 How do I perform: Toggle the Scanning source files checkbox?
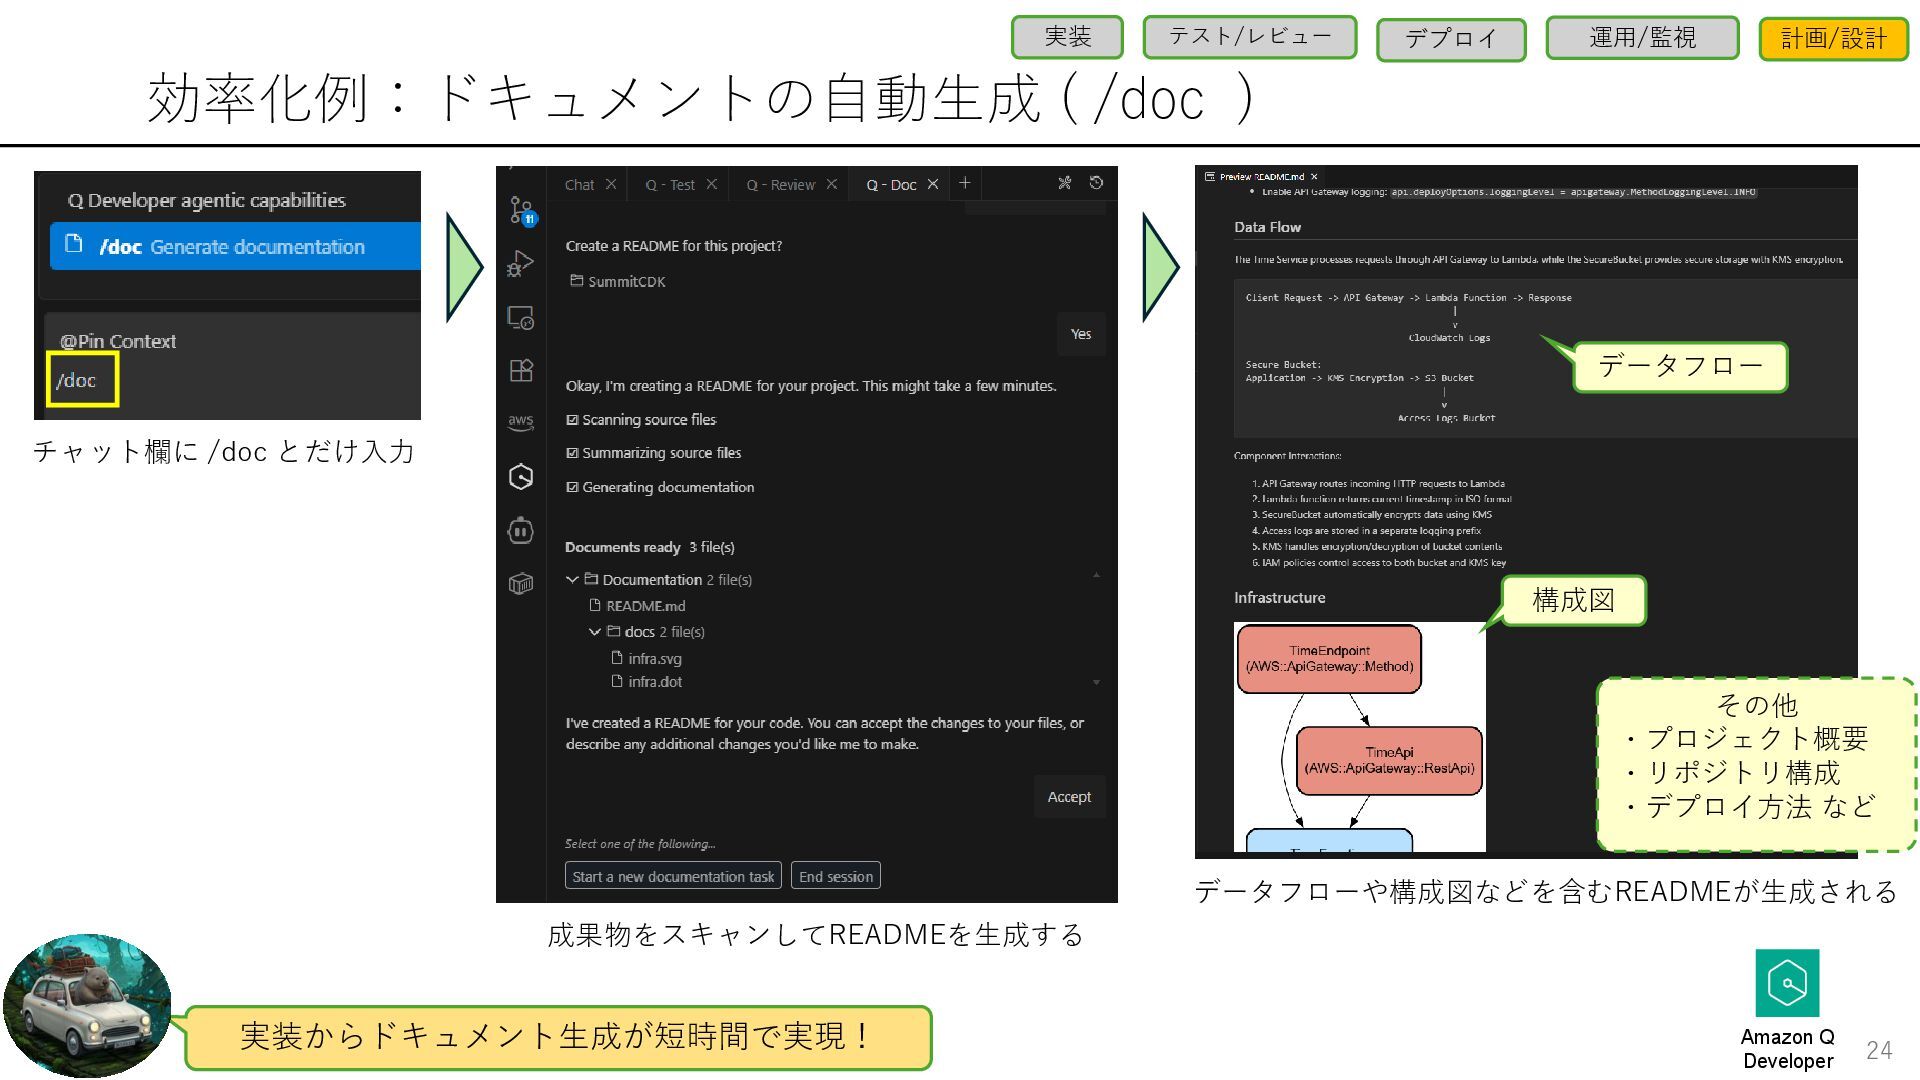click(572, 420)
